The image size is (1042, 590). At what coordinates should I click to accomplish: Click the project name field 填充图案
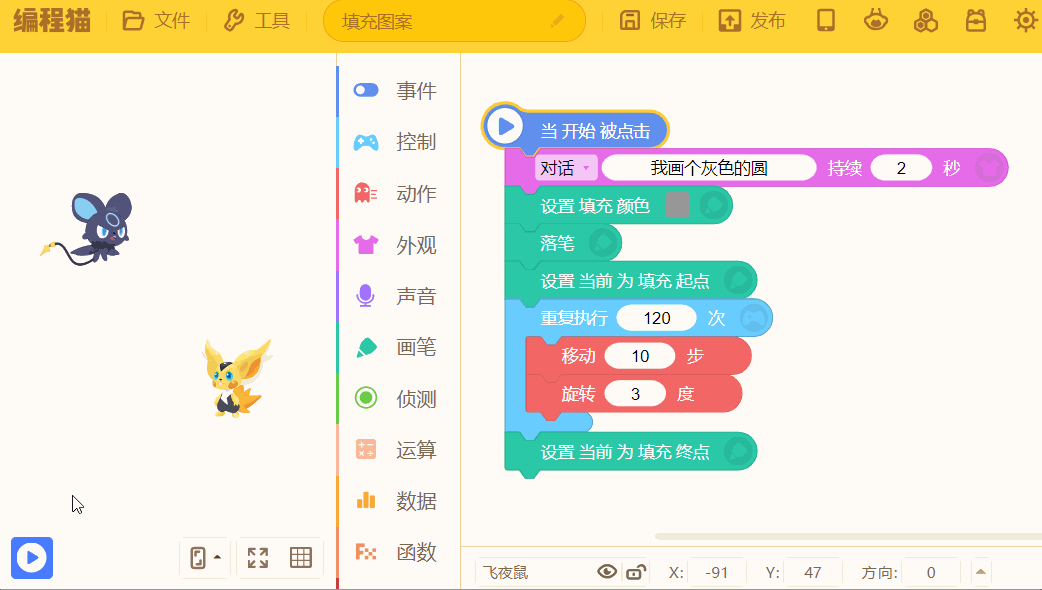click(454, 21)
